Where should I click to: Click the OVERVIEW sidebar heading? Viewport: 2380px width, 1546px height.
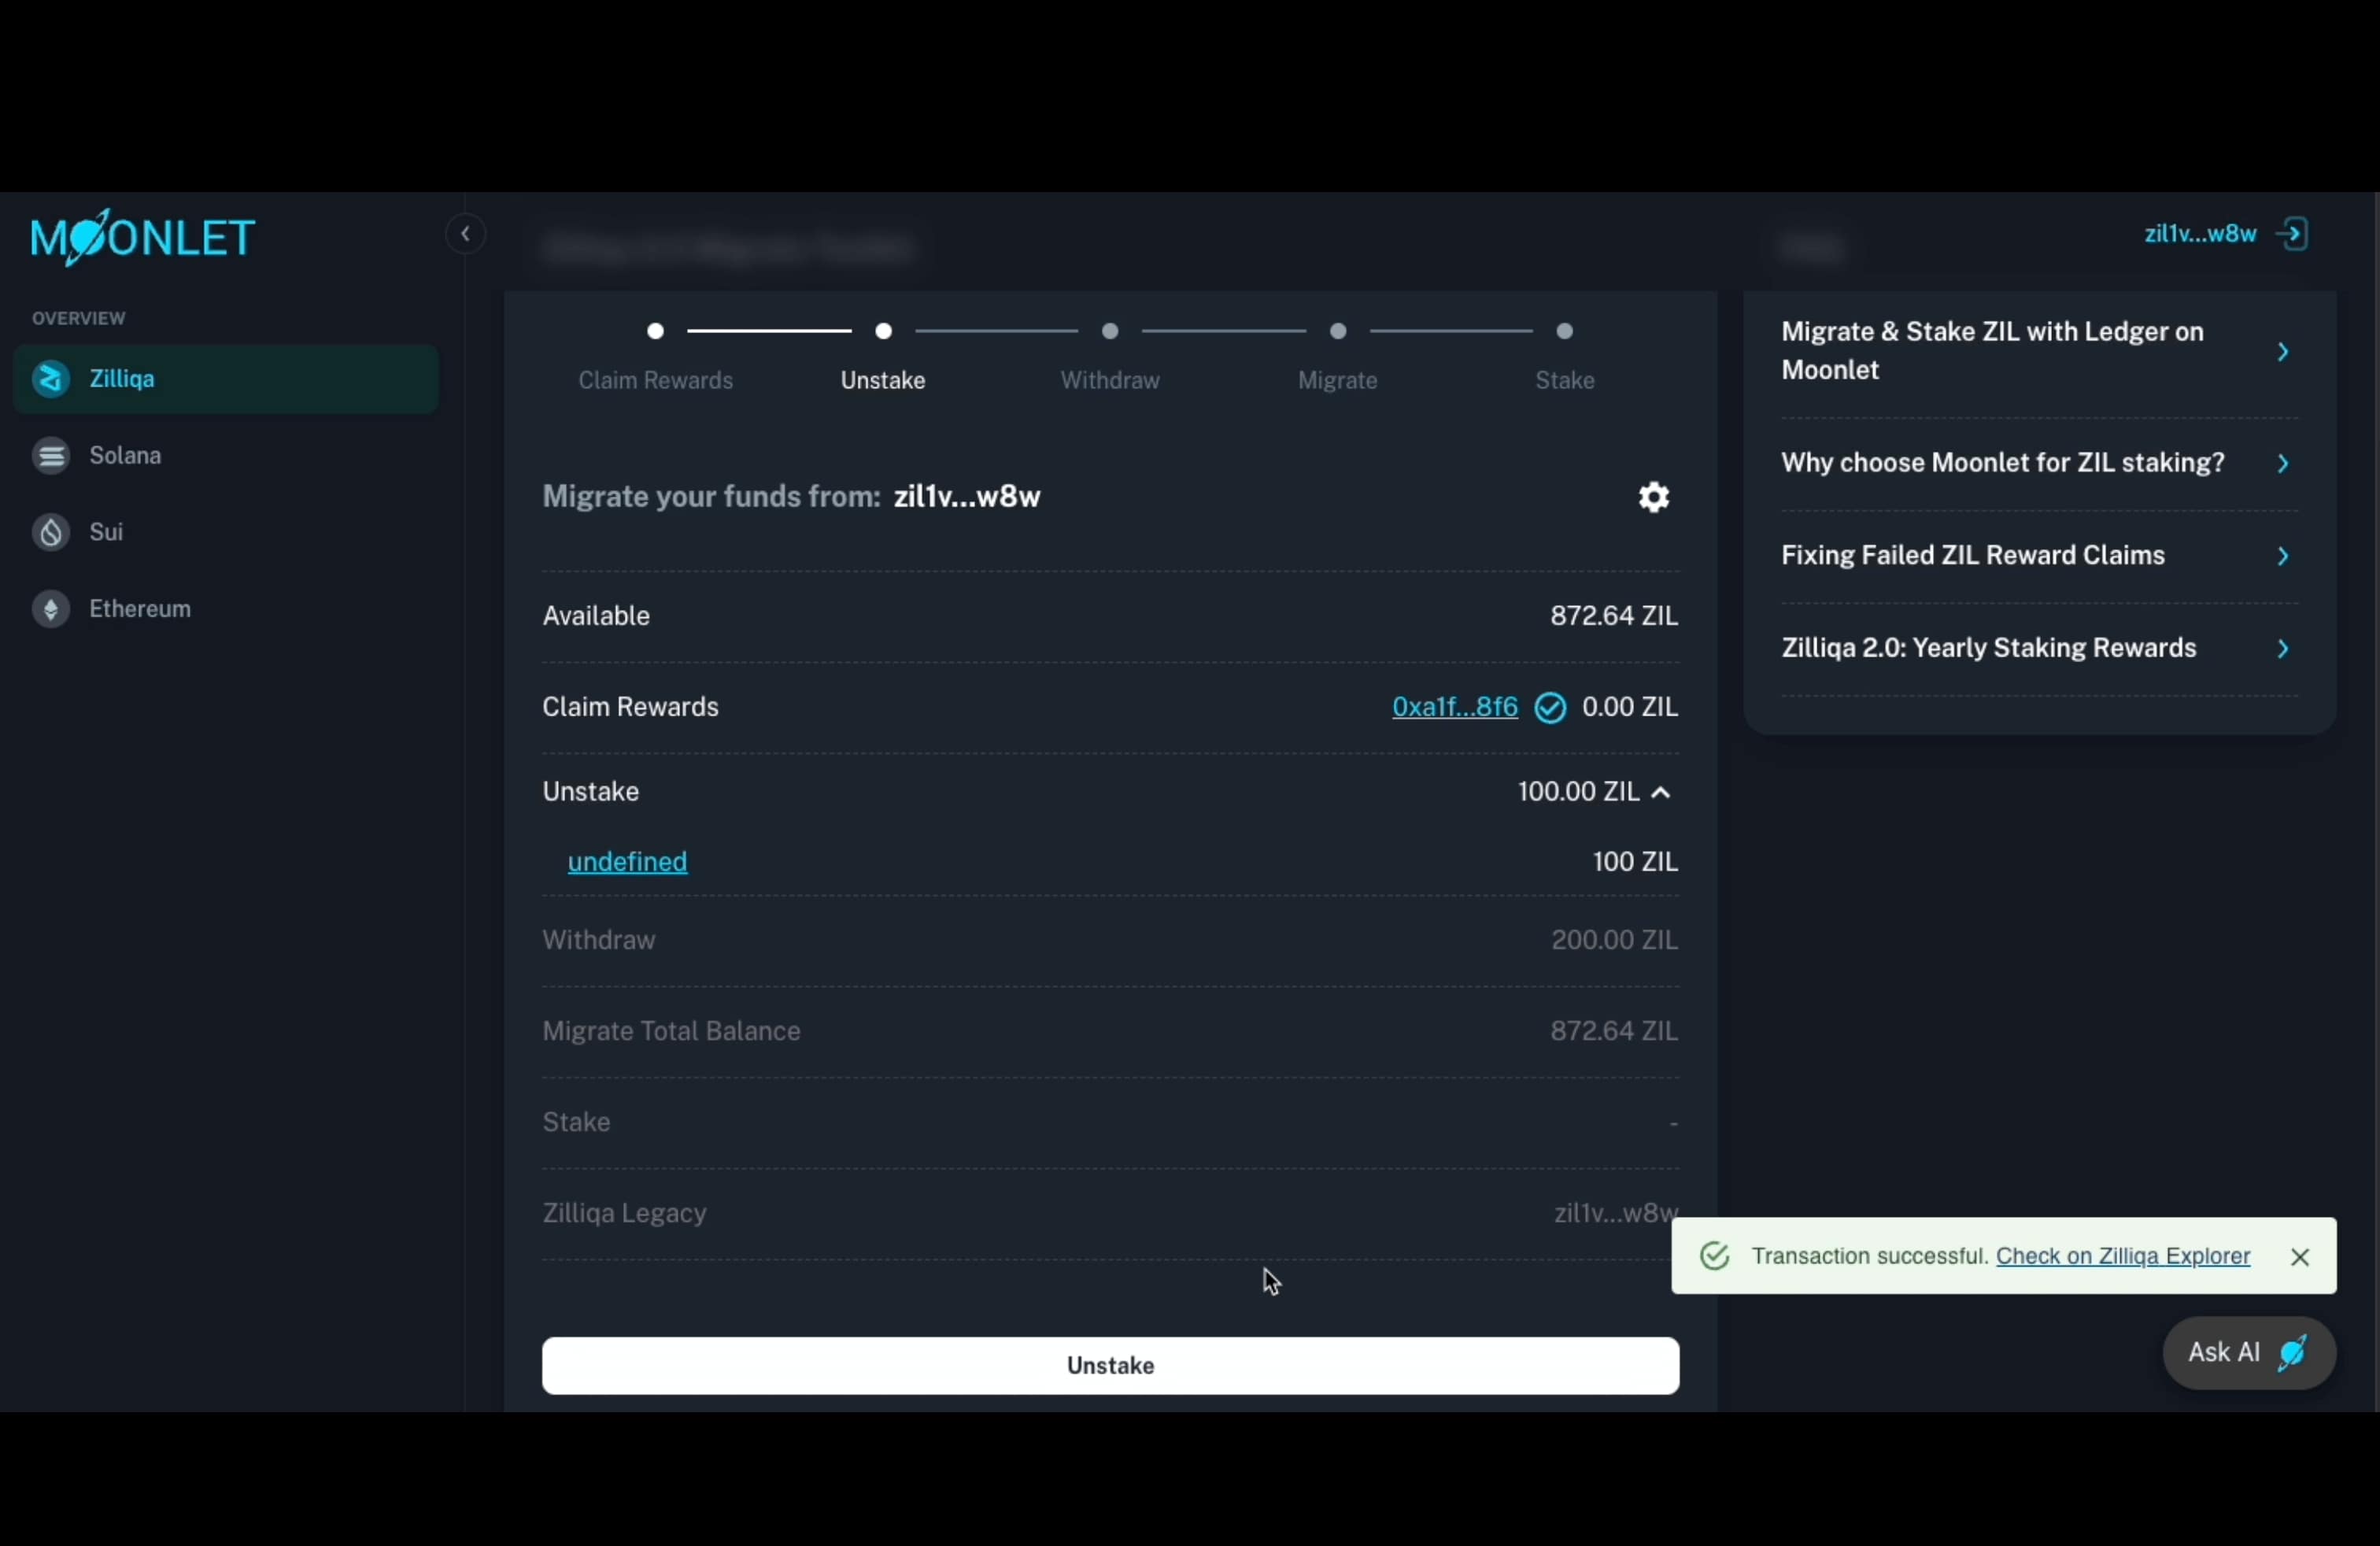coord(79,319)
